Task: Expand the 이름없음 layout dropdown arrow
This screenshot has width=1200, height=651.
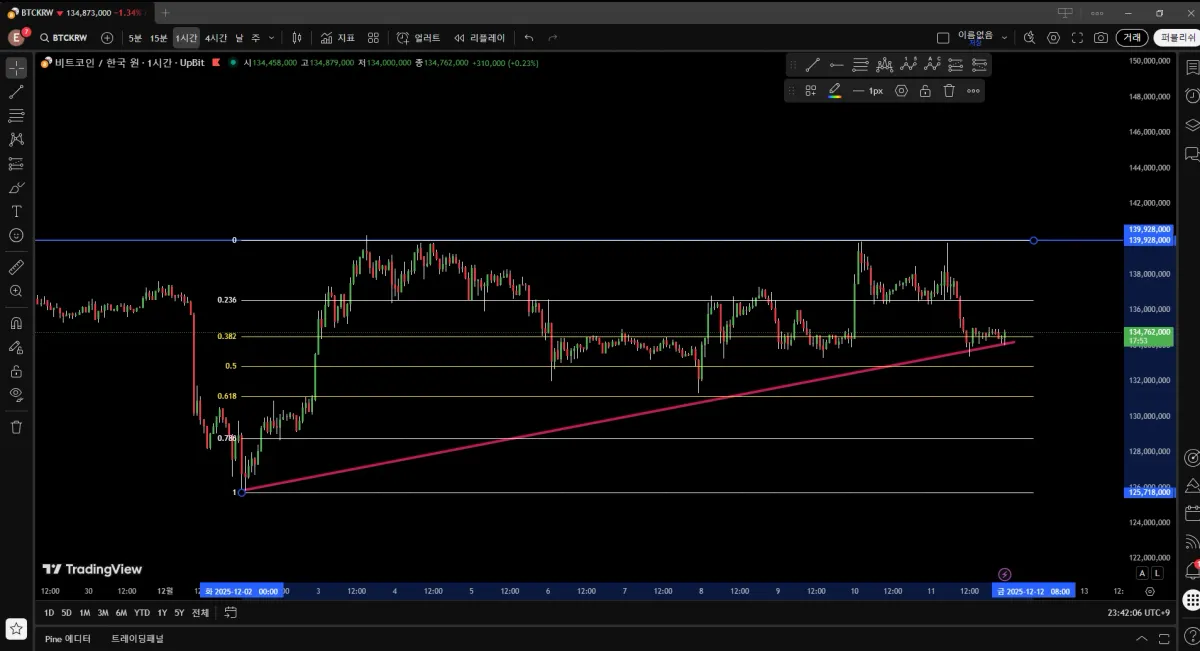Action: click(1002, 38)
